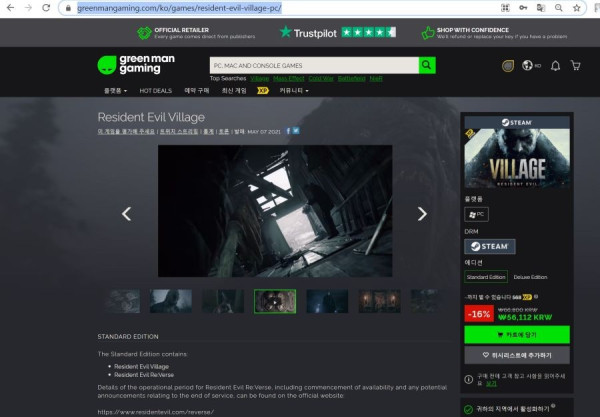The height and width of the screenshot is (417, 600).
Task: Click the greenmangaming.com URL in address bar
Action: pyautogui.click(x=179, y=8)
